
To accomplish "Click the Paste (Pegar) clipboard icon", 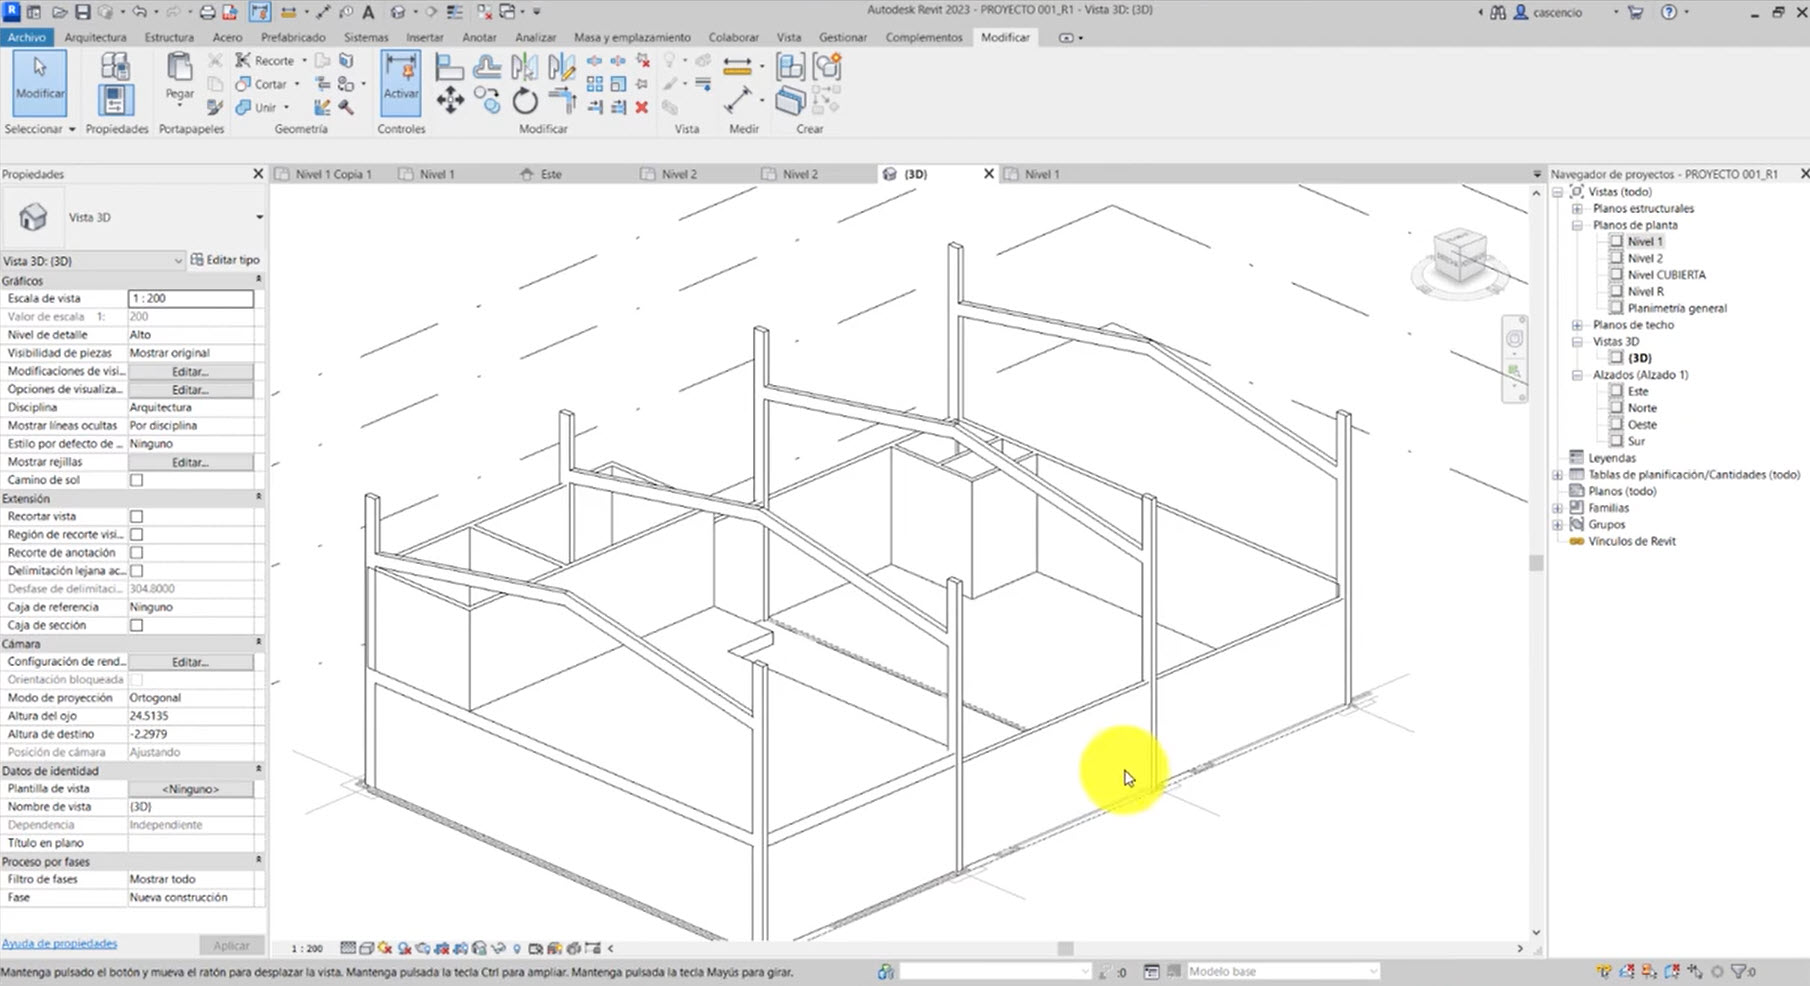I will click(x=180, y=76).
